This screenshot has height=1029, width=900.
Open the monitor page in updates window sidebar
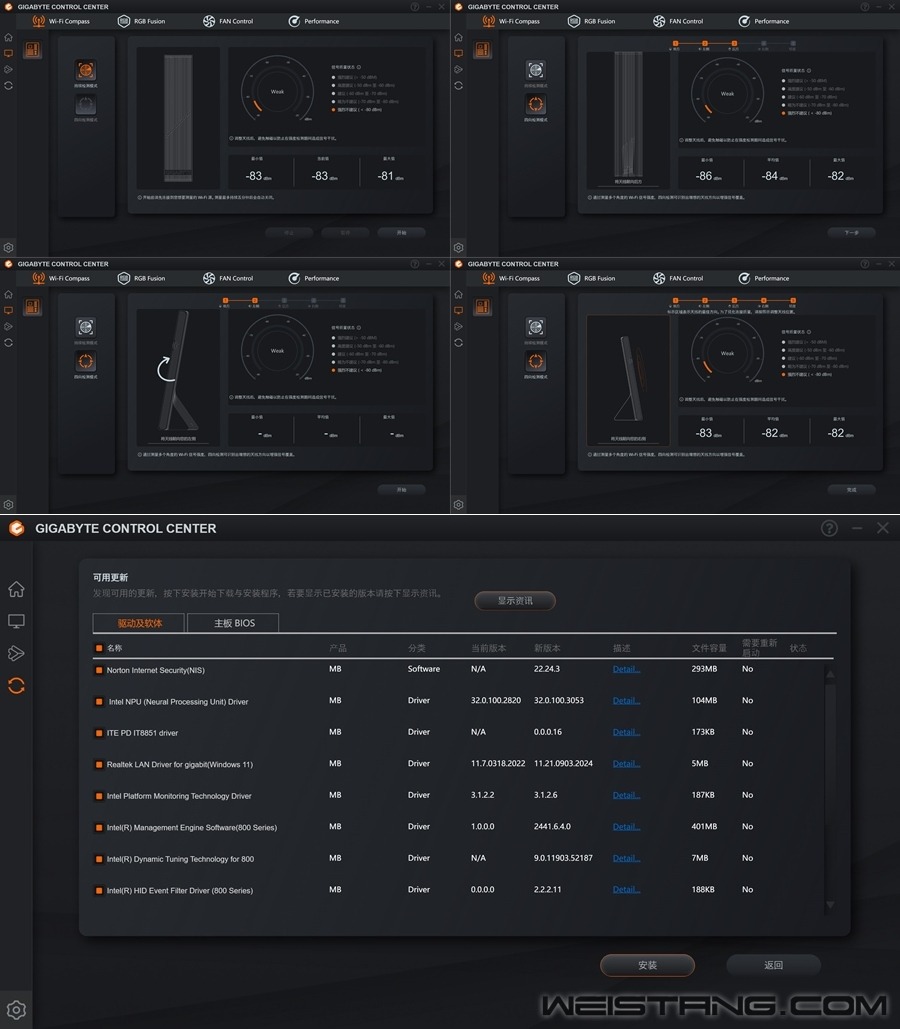click(16, 621)
